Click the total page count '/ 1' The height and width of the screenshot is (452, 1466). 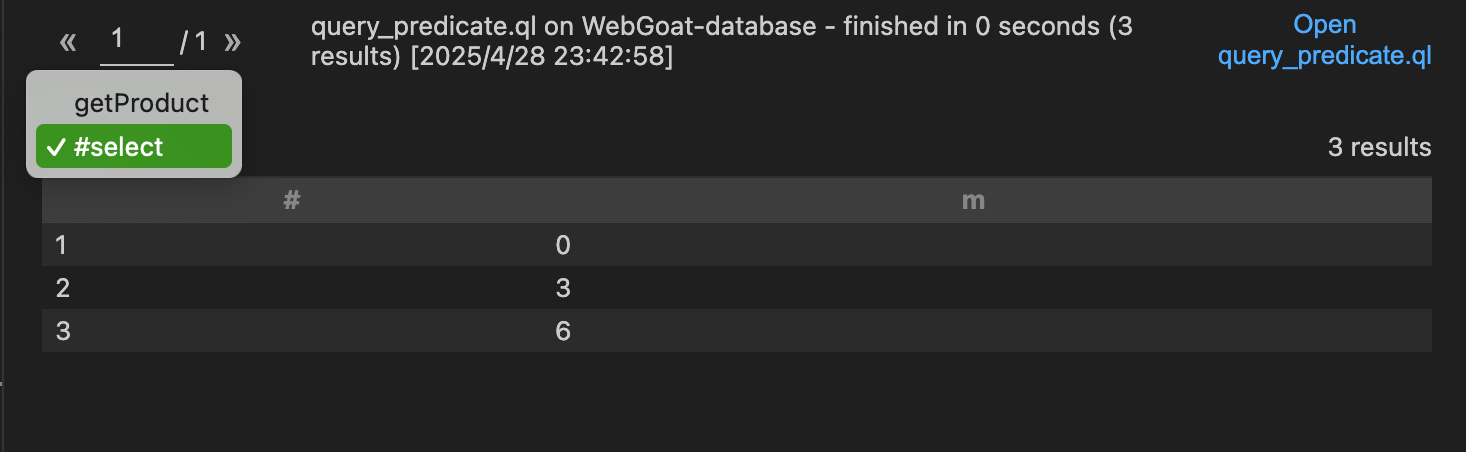tap(194, 42)
